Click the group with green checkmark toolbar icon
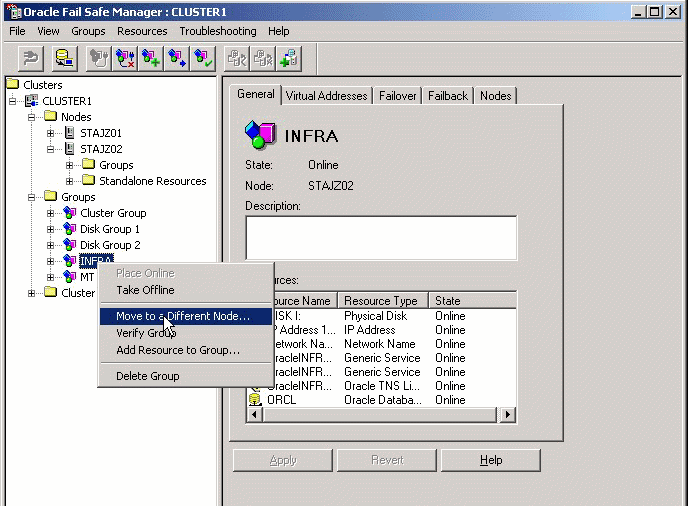688x506 pixels. pos(203,58)
